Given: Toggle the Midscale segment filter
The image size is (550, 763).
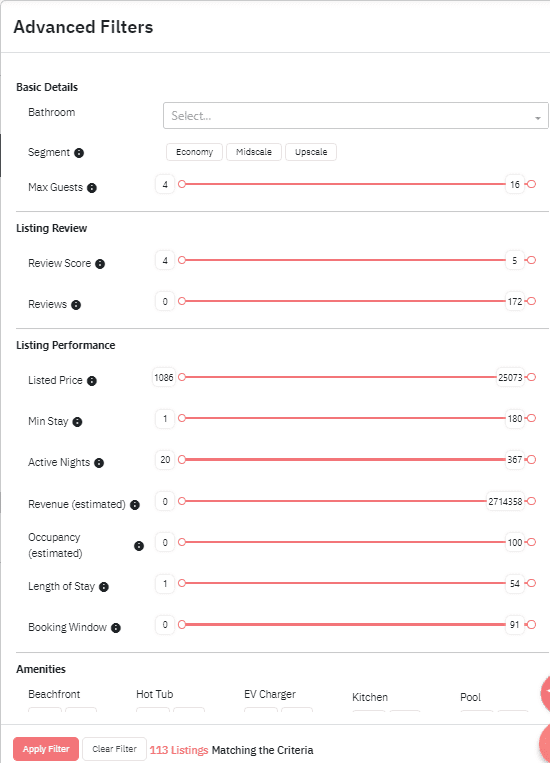Looking at the screenshot, I should [x=254, y=152].
